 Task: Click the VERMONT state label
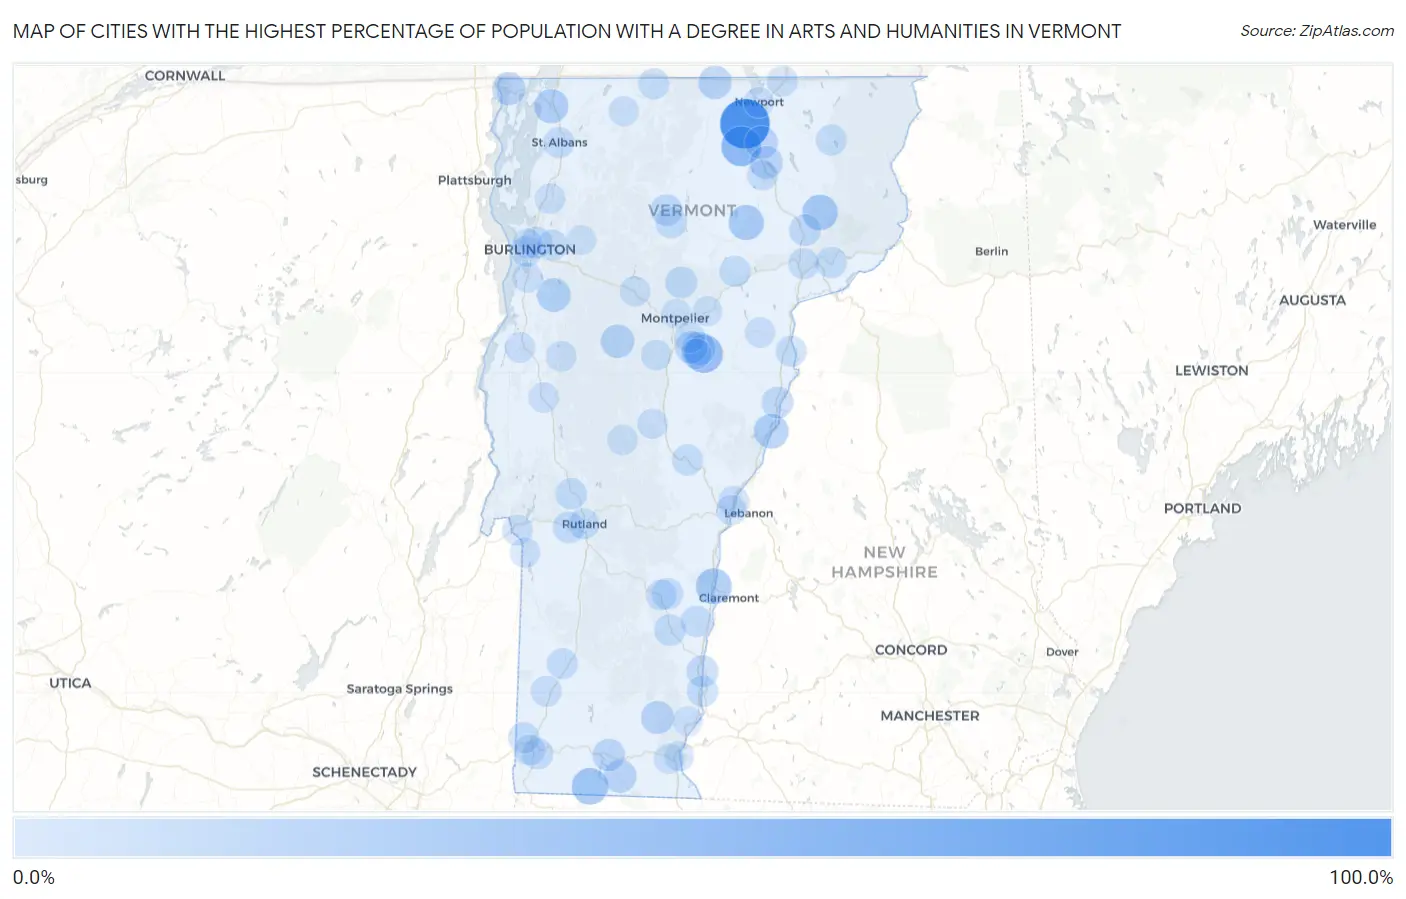[x=692, y=210]
